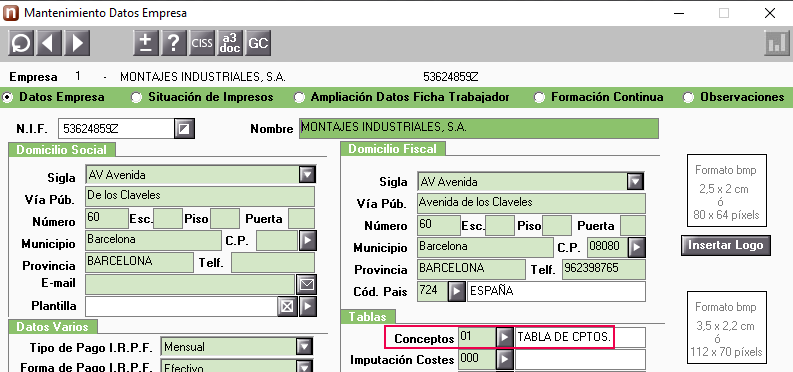Image resolution: width=793 pixels, height=372 pixels.
Task: Click the upper logo placeholder 80 x 64 píxels
Action: [726, 191]
